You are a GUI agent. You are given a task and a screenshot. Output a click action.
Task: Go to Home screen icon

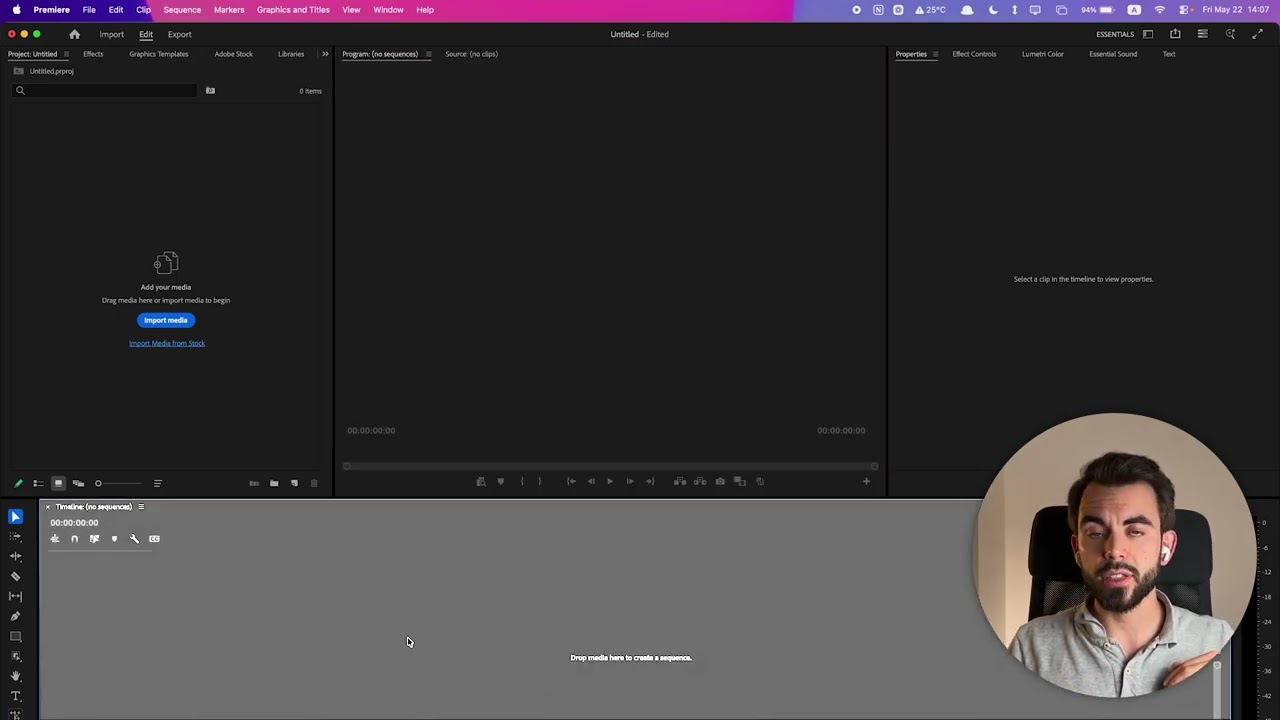point(74,34)
